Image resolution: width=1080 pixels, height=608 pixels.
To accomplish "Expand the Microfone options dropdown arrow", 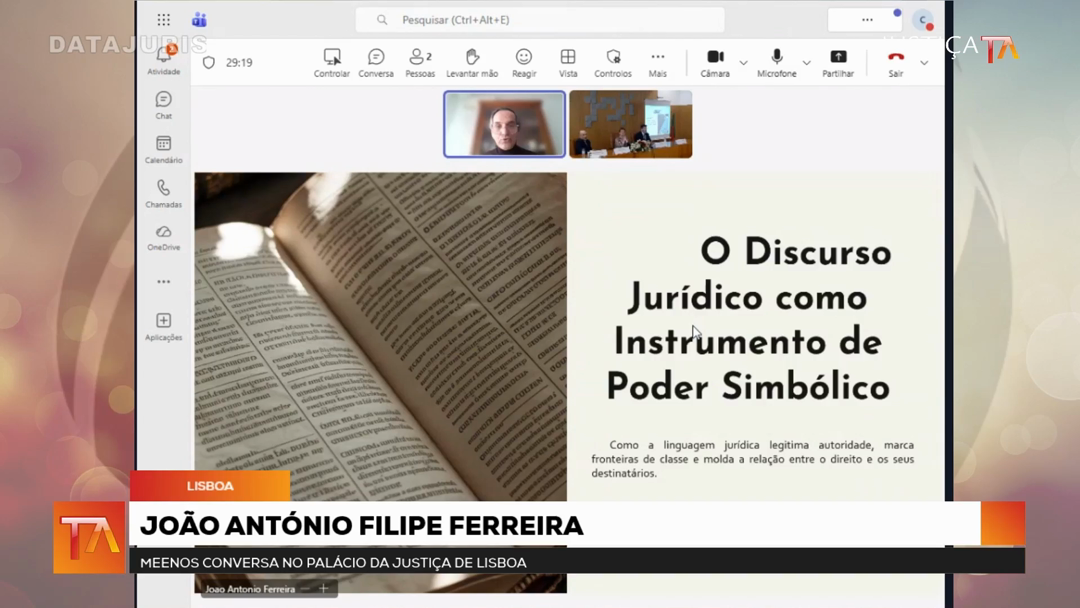I will (806, 63).
